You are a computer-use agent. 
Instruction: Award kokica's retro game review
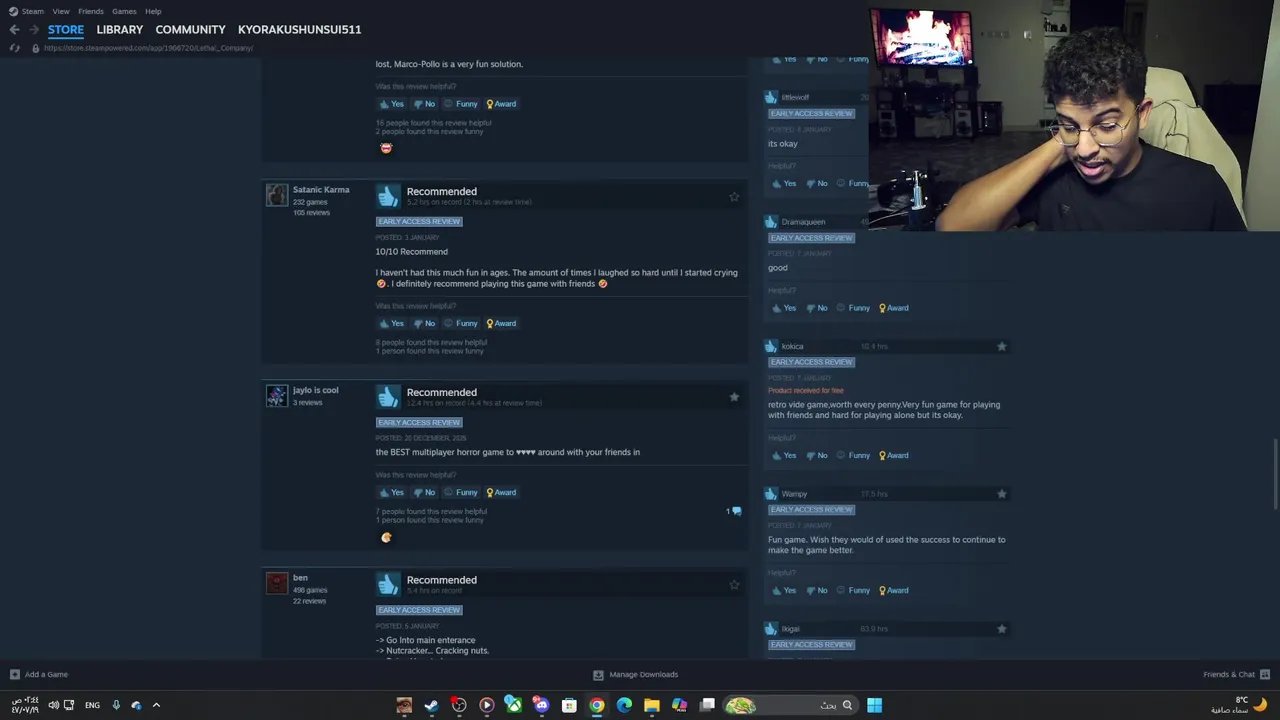[893, 455]
